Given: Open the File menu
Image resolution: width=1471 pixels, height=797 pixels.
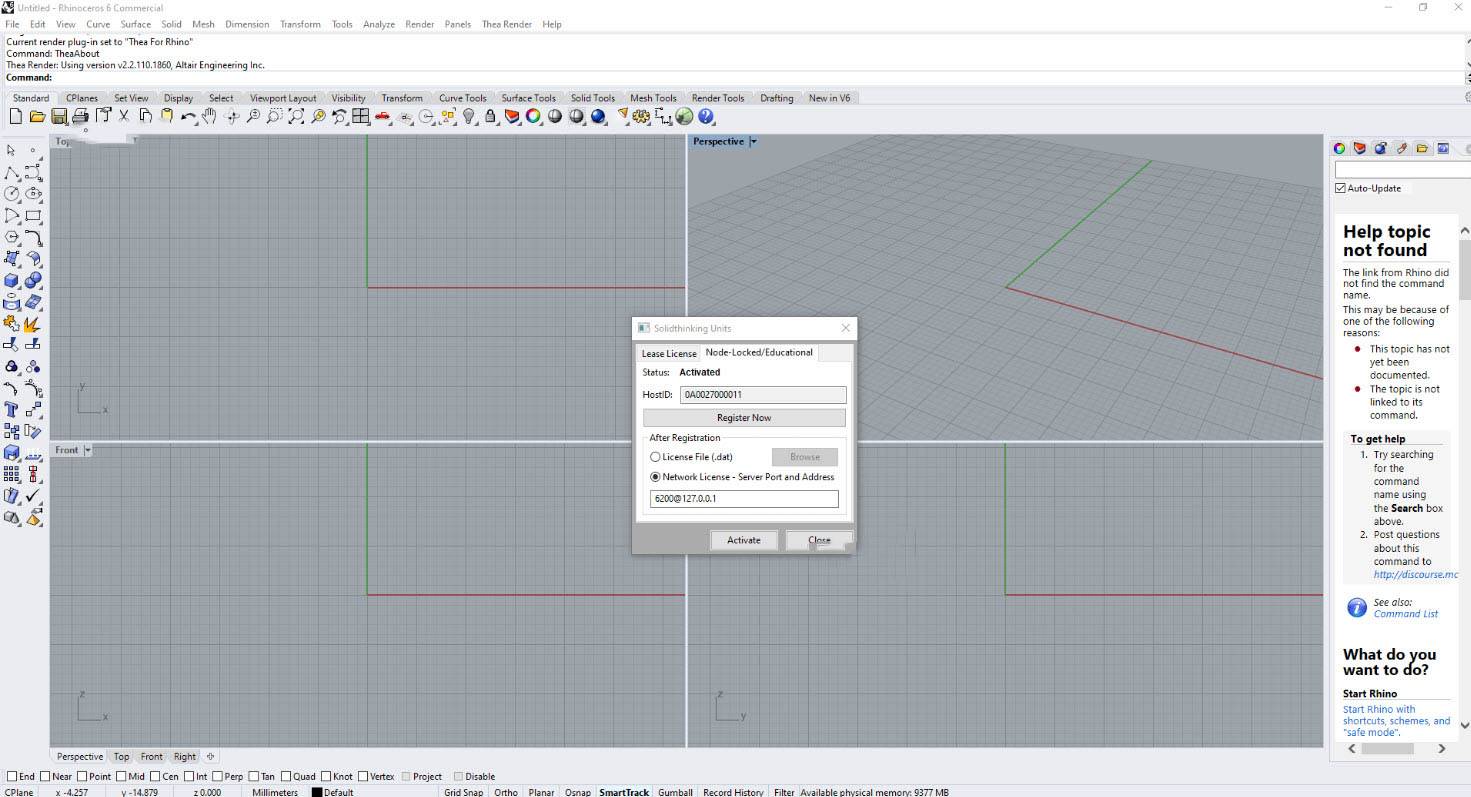Looking at the screenshot, I should [12, 24].
